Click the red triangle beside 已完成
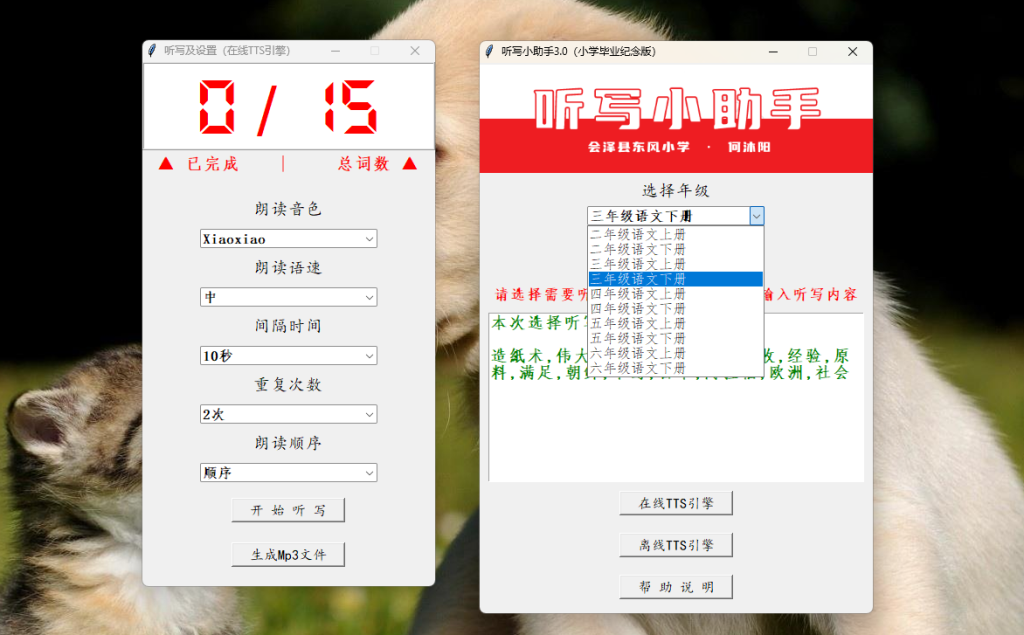Screen dimensions: 1024x635 [x=165, y=163]
